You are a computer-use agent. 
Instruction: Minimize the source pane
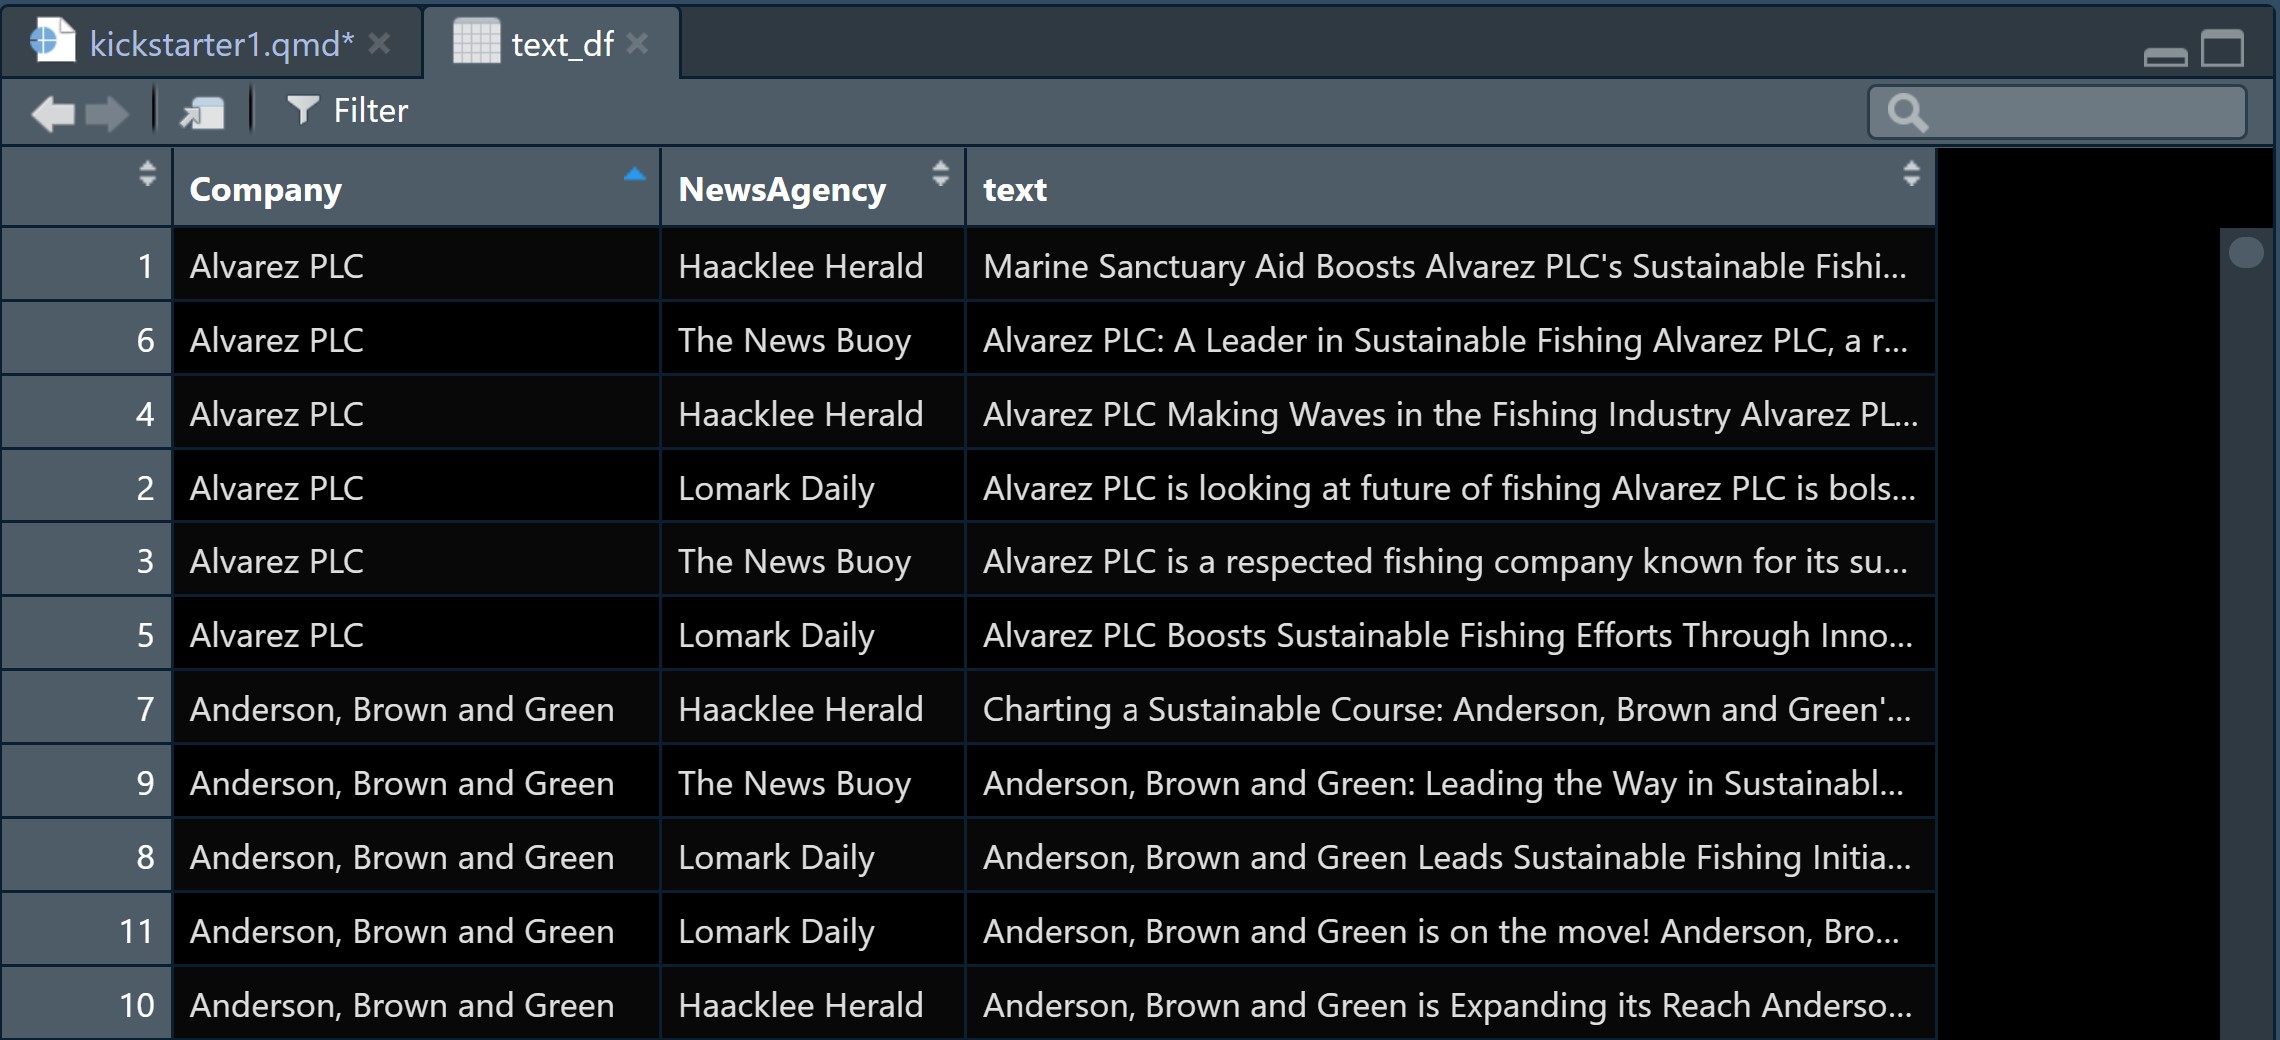[2165, 53]
